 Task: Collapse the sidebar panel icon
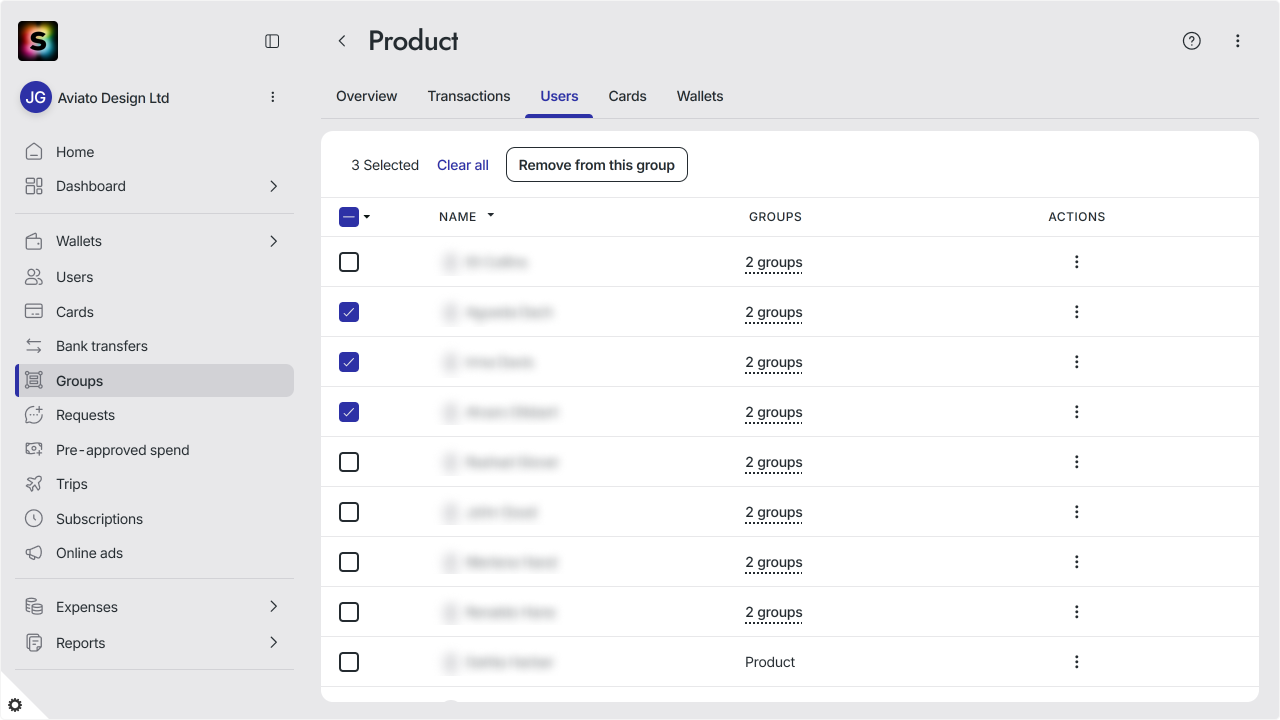(x=272, y=41)
